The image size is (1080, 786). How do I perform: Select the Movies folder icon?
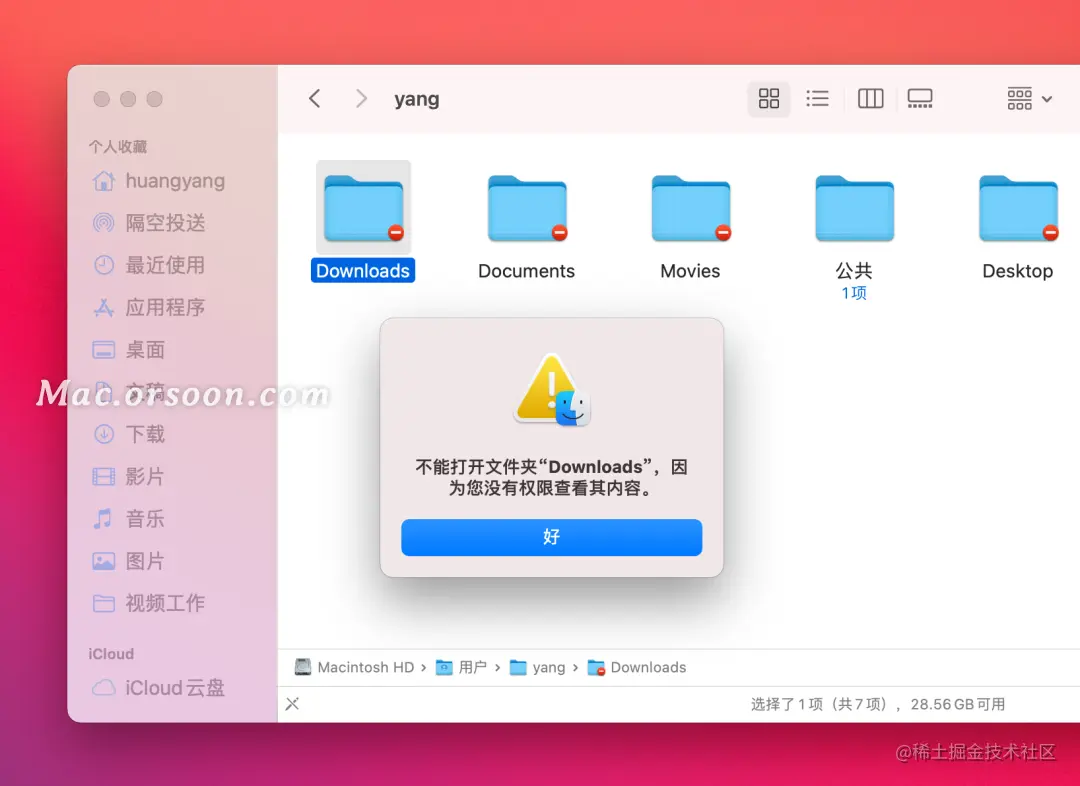(691, 209)
